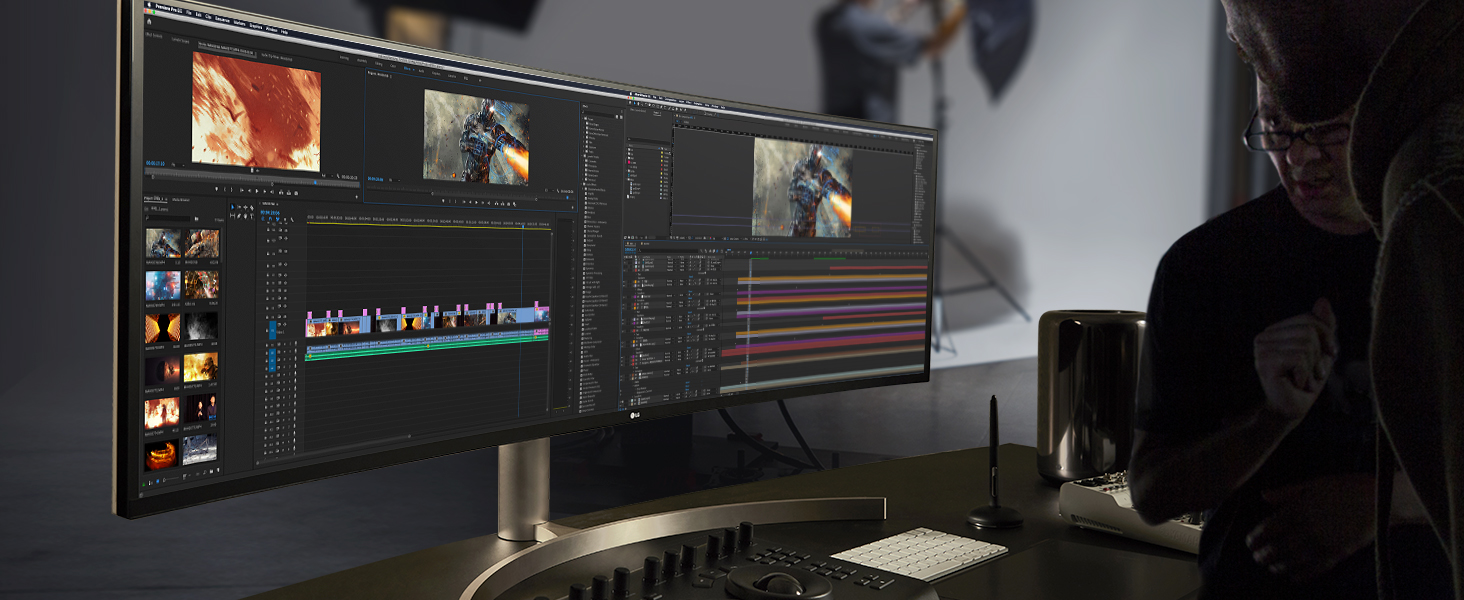Click the blue Source monitor playhead
Screen dimensions: 1464x600
(x=315, y=182)
